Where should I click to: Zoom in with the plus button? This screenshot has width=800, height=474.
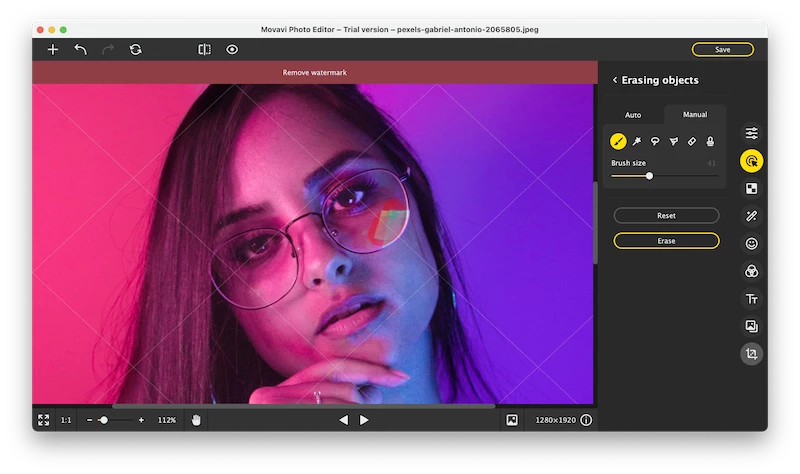pos(141,420)
